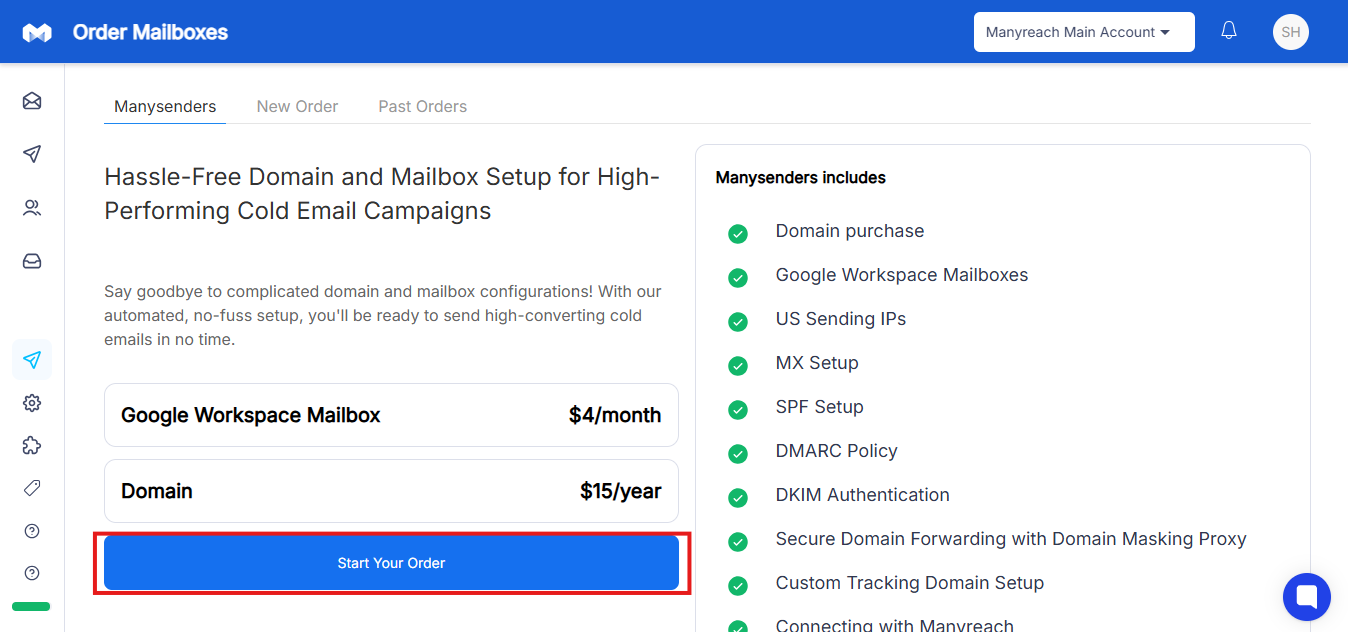Screen dimensions: 1348x632
Task: Select the Manysenders tab
Action: (165, 106)
